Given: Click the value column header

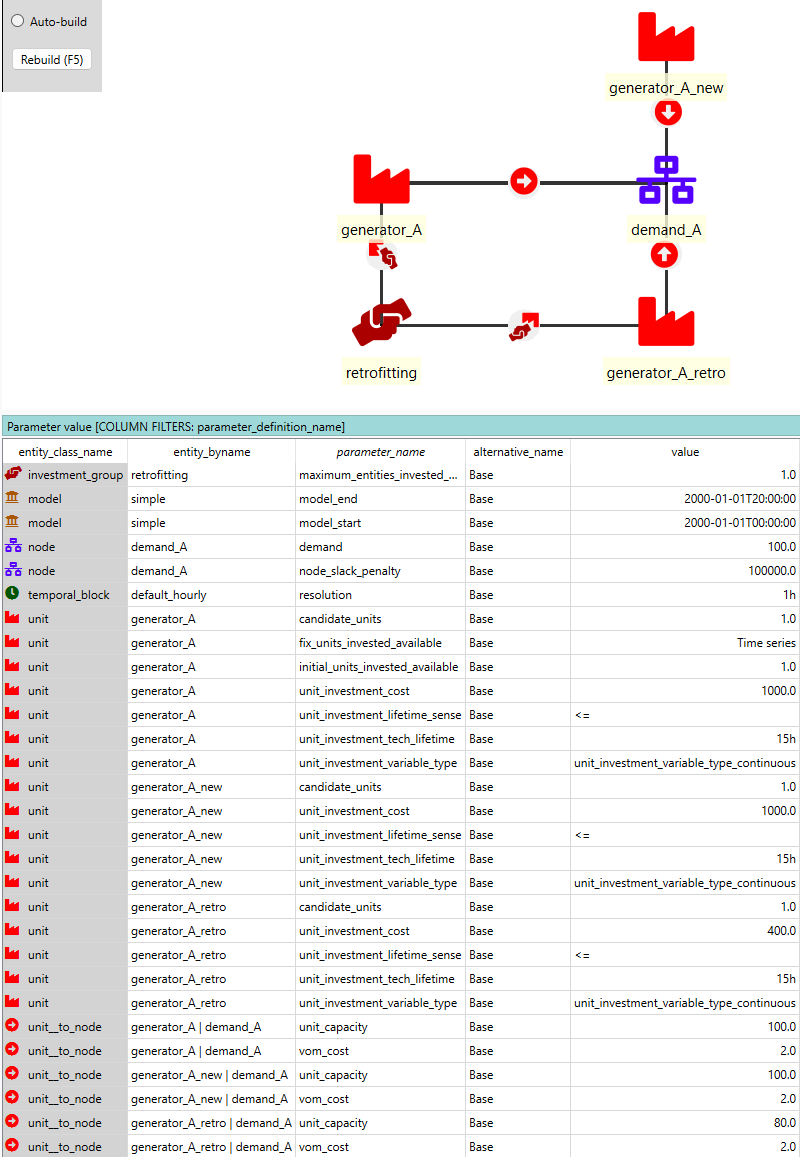Looking at the screenshot, I should point(685,452).
